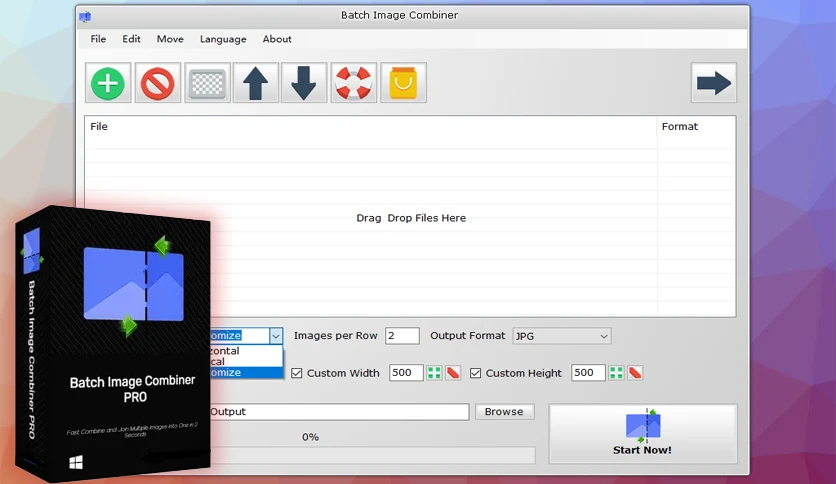
Task: Open the Edit menu
Action: 131,39
